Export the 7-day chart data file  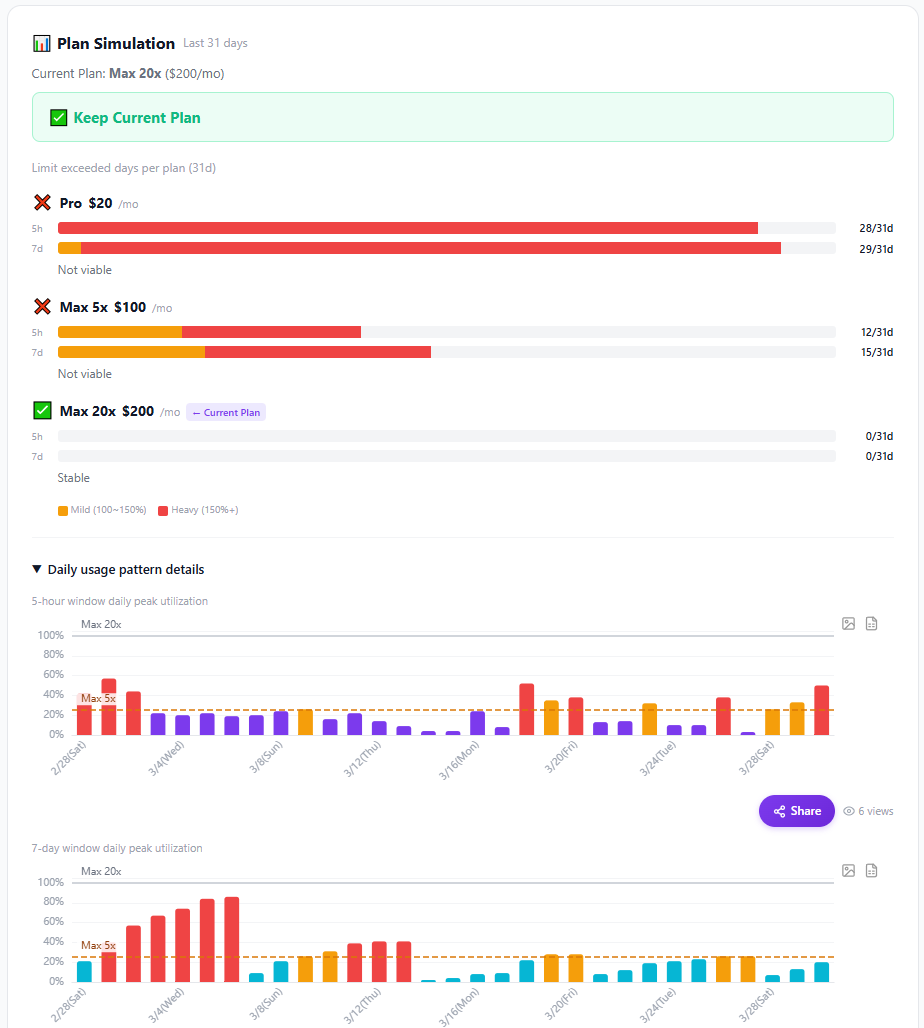point(871,871)
